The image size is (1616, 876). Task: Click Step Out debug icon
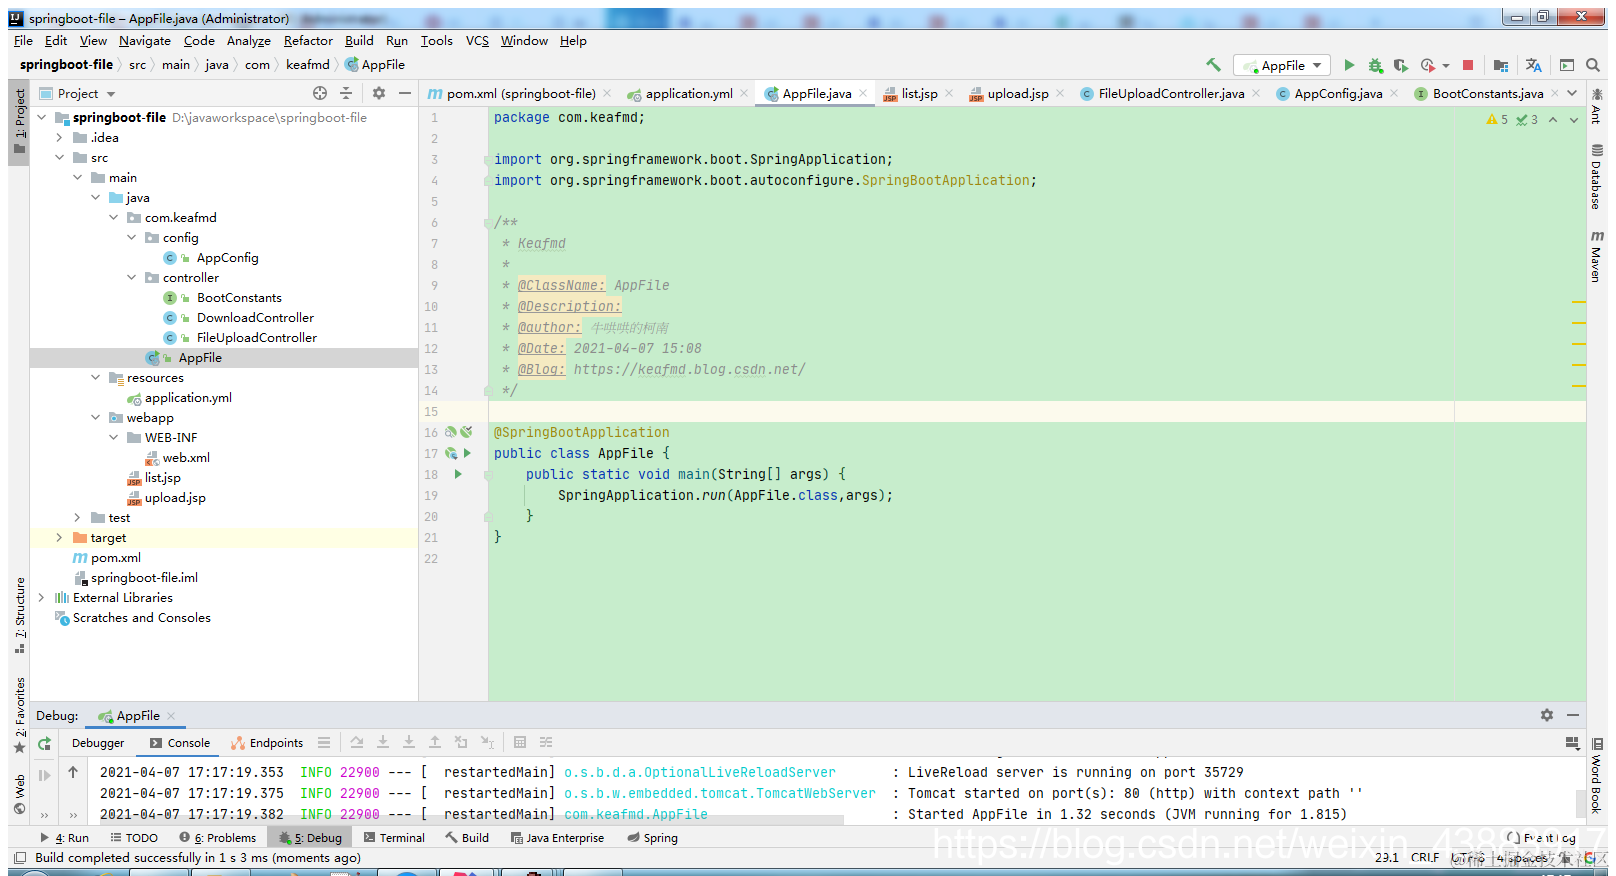tap(435, 742)
